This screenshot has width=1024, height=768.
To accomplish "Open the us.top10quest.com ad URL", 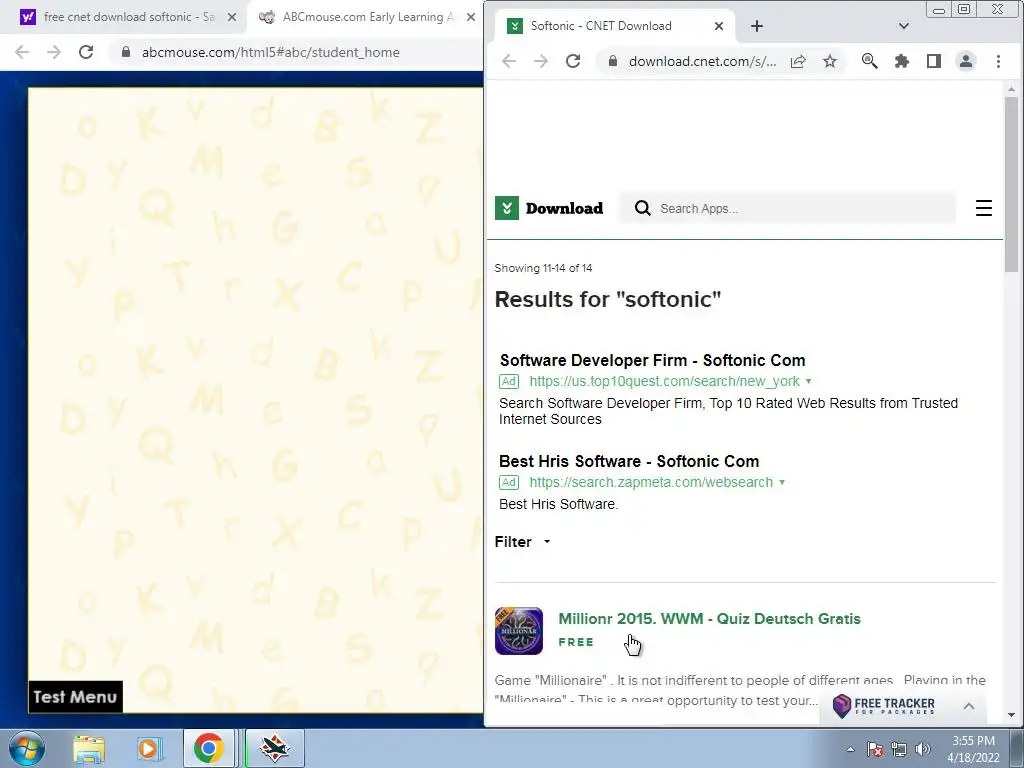I will [664, 381].
